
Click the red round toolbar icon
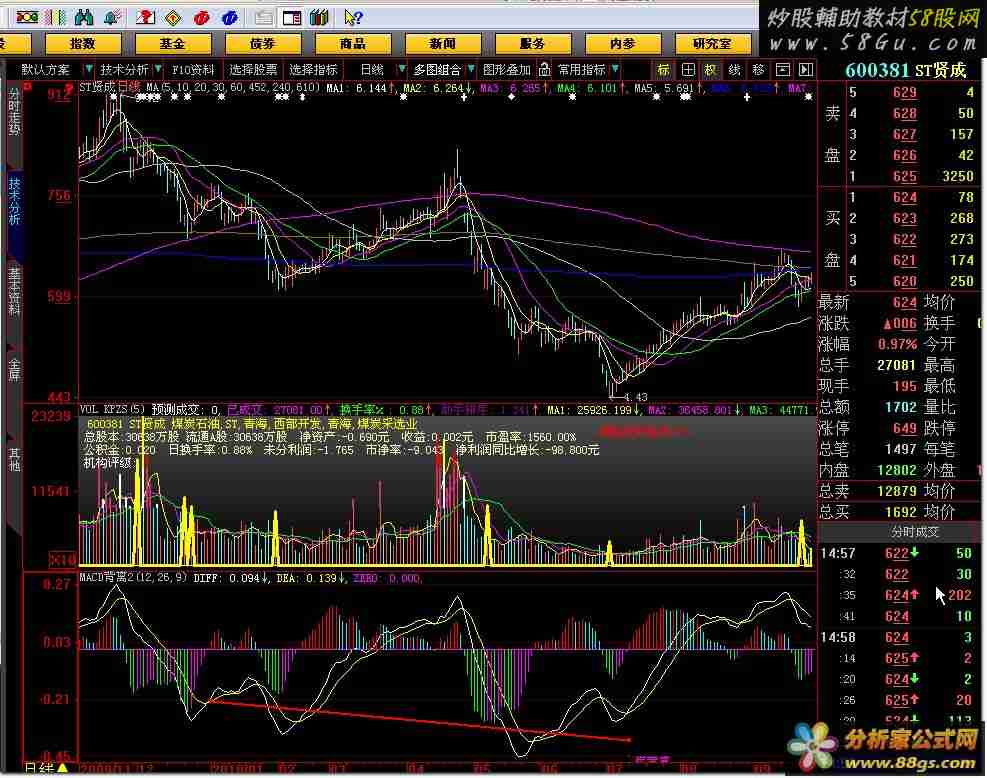pos(203,17)
